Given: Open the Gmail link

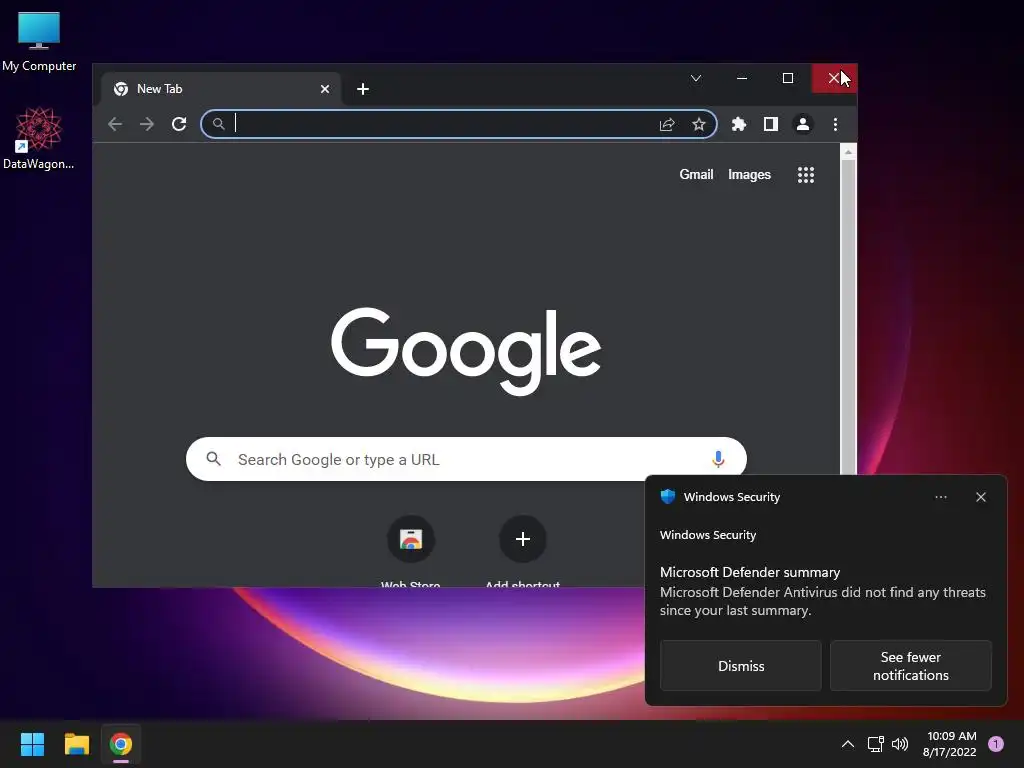Looking at the screenshot, I should pos(696,174).
